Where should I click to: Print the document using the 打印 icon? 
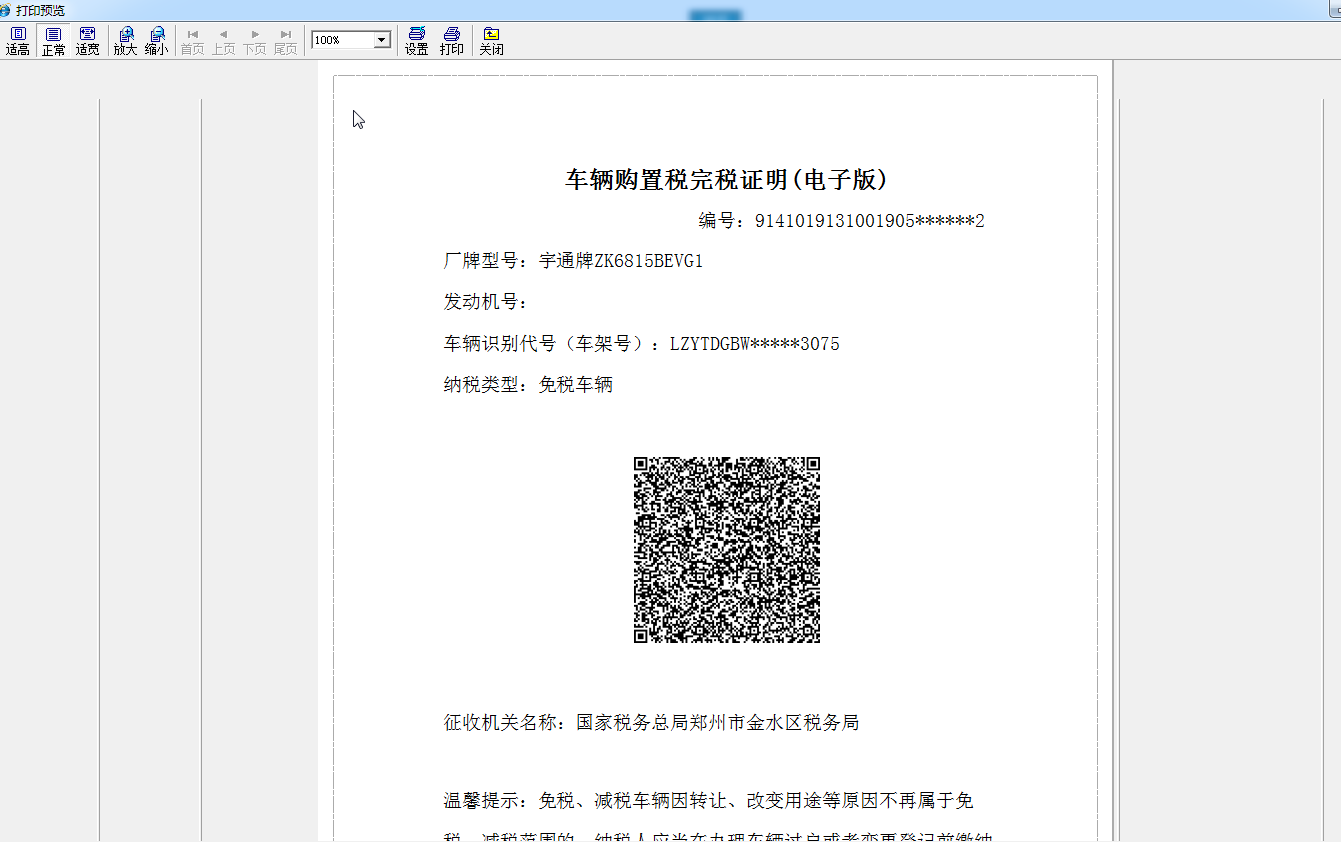(451, 40)
